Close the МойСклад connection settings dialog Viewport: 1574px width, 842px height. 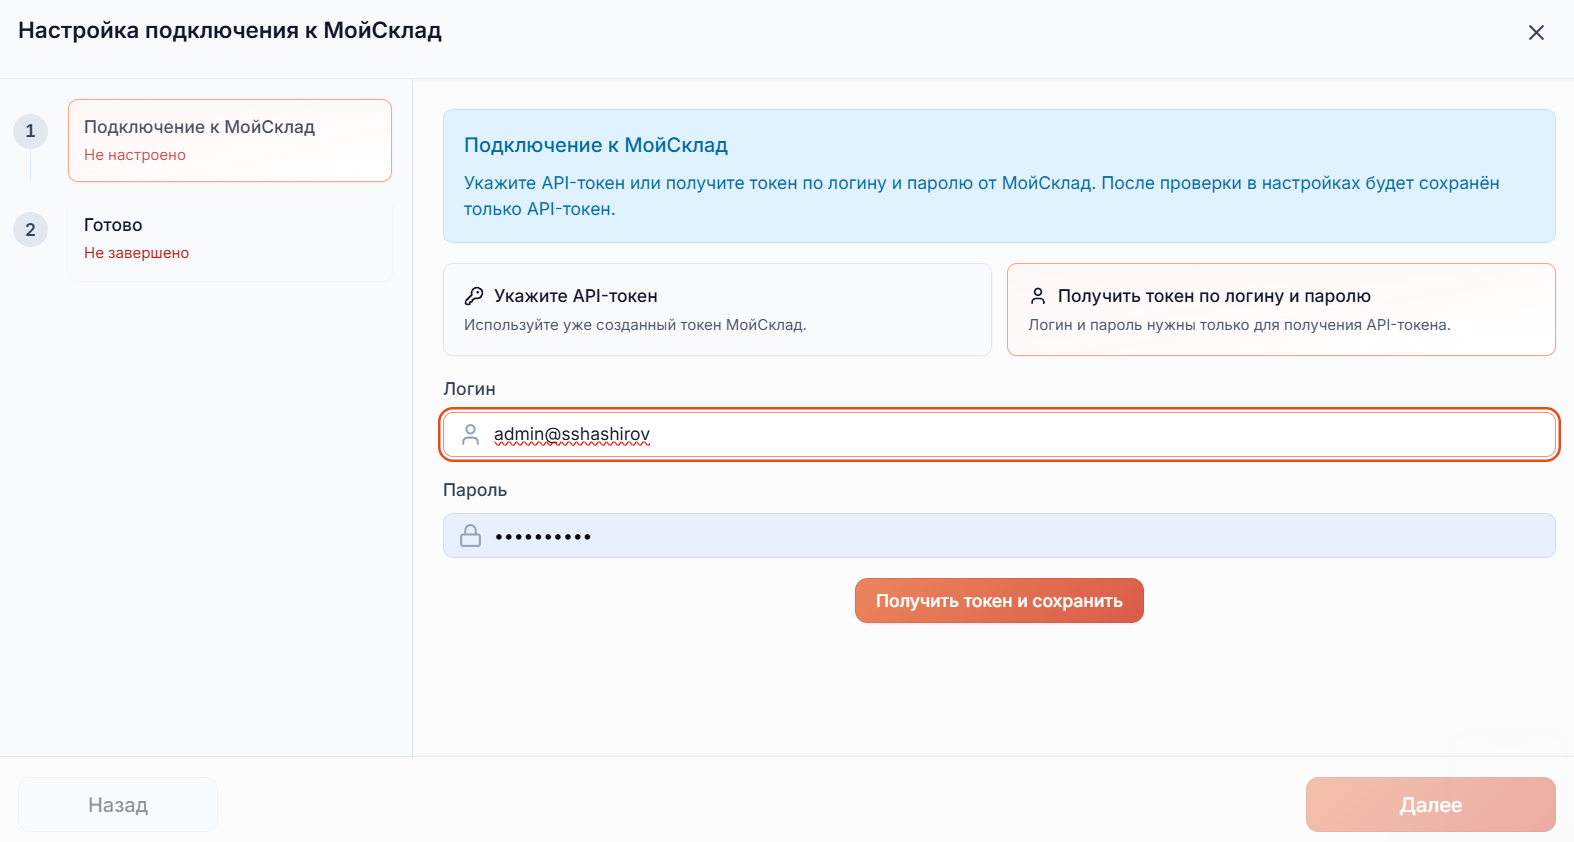click(1536, 33)
